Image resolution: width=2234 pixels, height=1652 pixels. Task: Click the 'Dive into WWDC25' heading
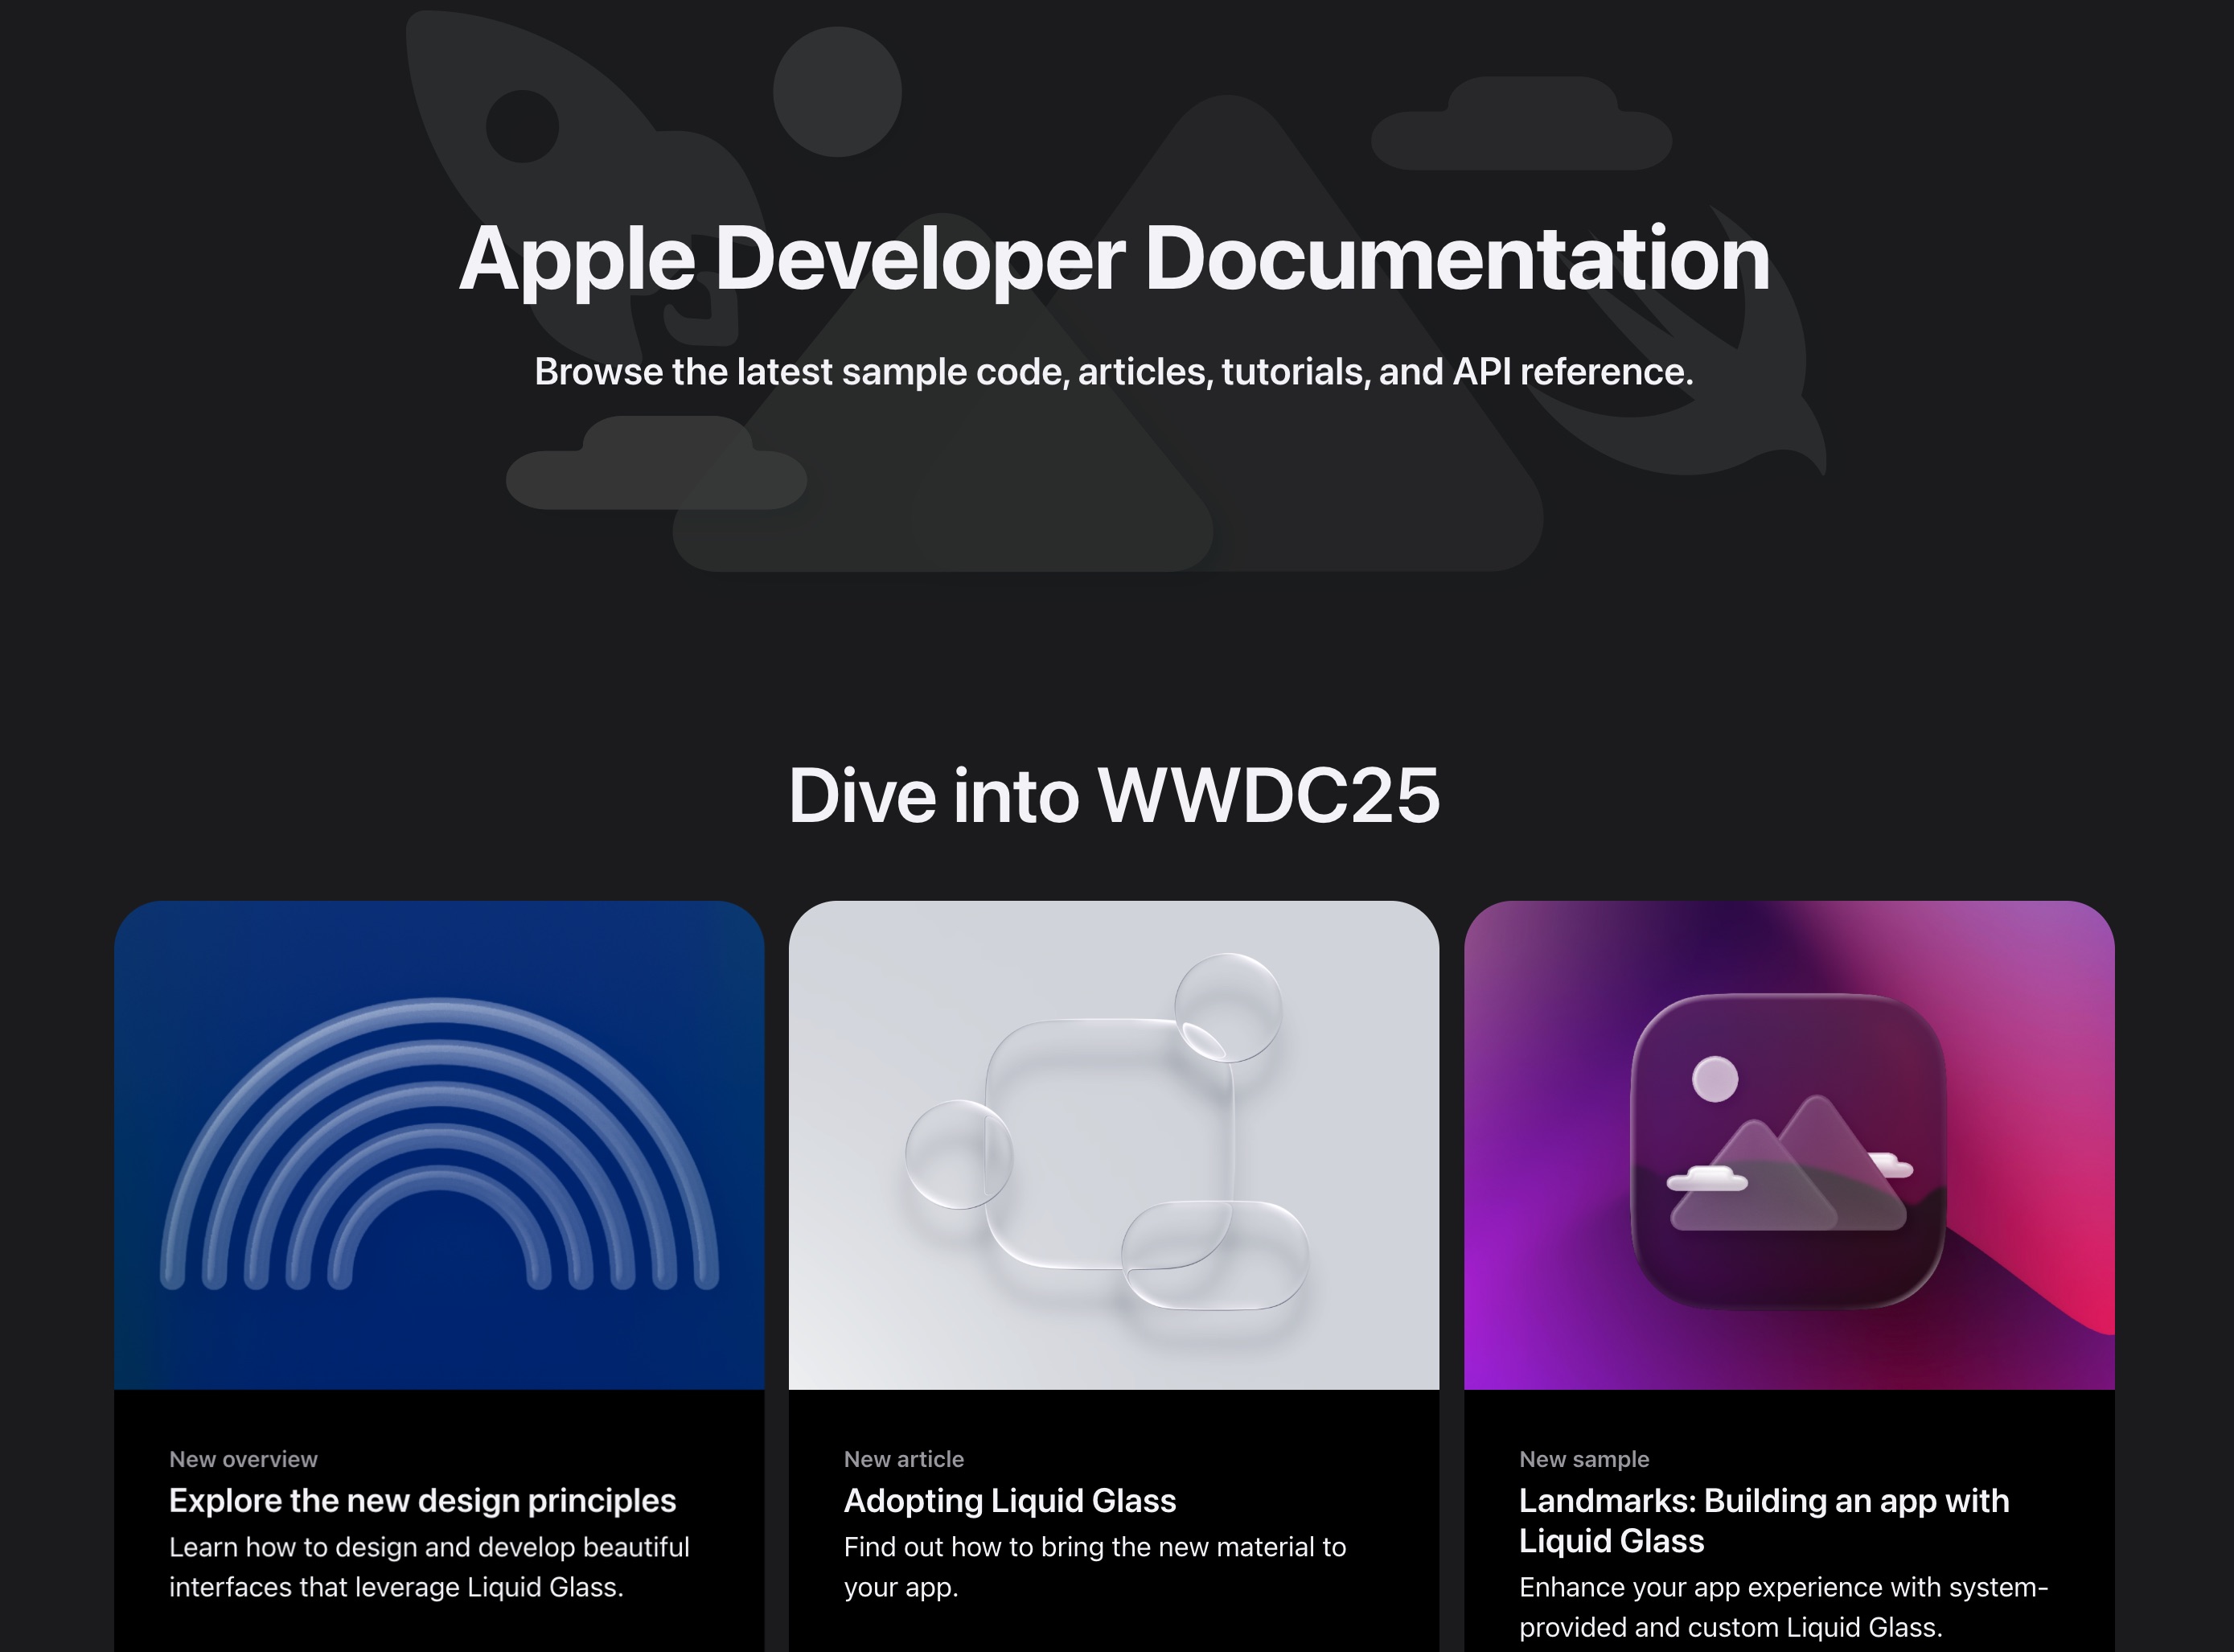tap(1114, 795)
